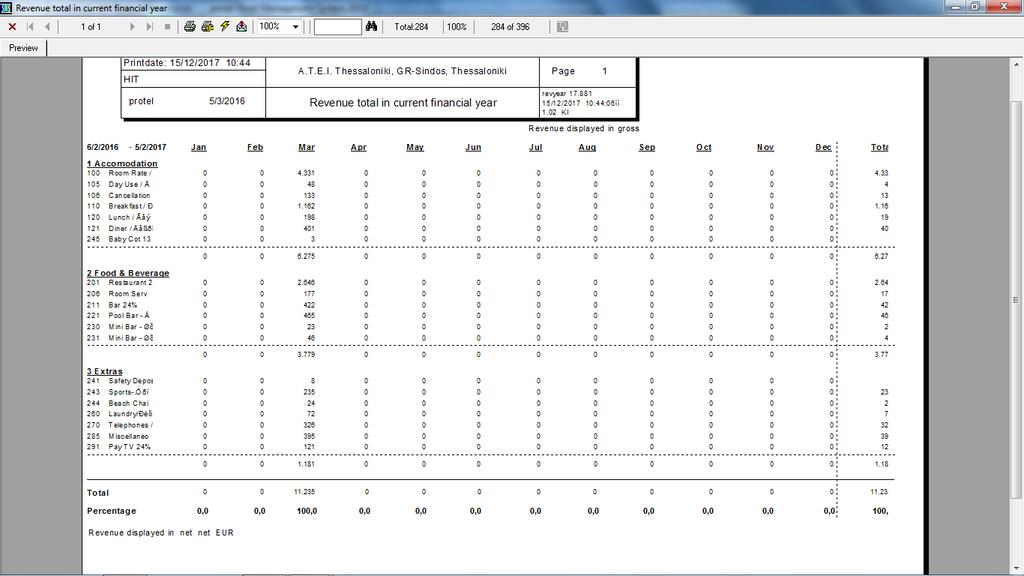Go to last page of report
This screenshot has height=576, width=1024.
[x=150, y=27]
